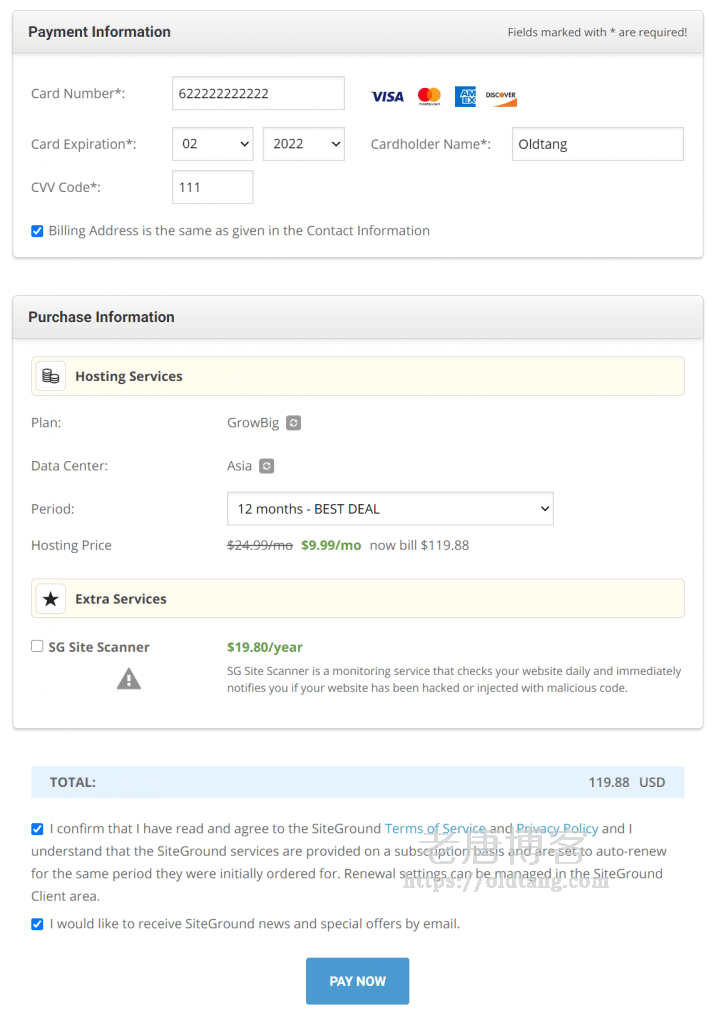Click into the Card Number field
The width and height of the screenshot is (716, 1024).
258,94
